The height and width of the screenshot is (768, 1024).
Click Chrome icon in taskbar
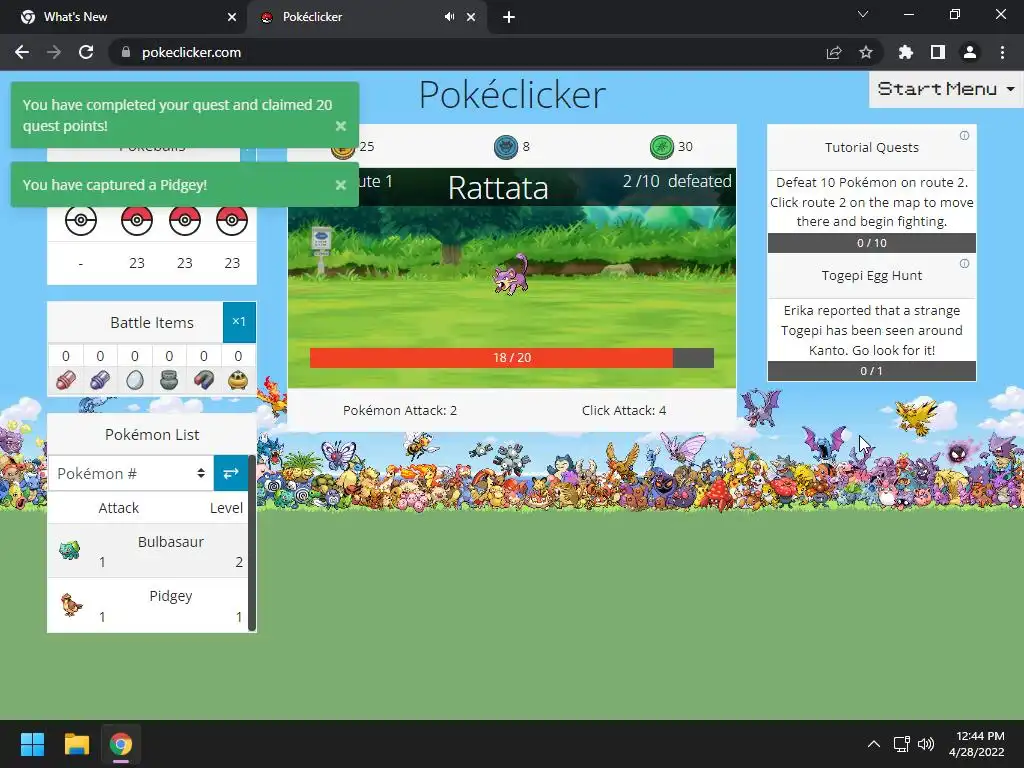tap(121, 744)
